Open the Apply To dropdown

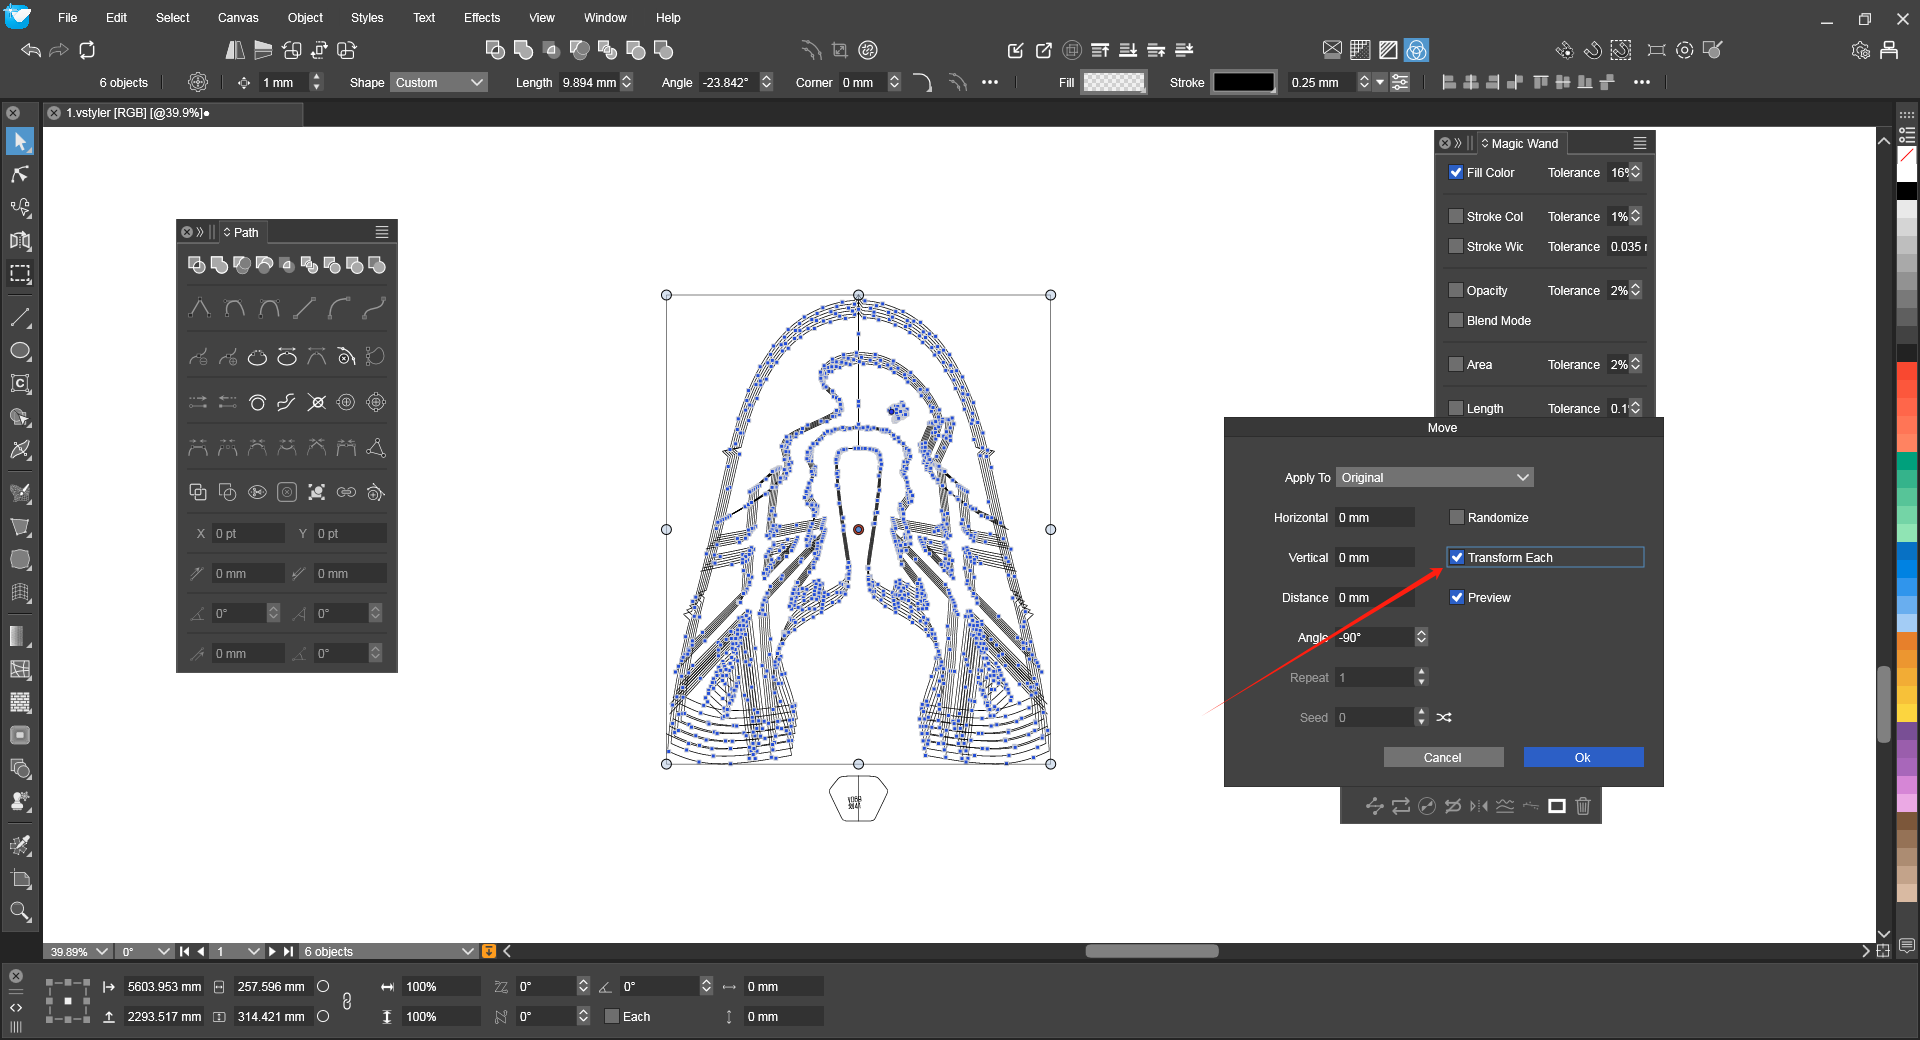point(1434,477)
